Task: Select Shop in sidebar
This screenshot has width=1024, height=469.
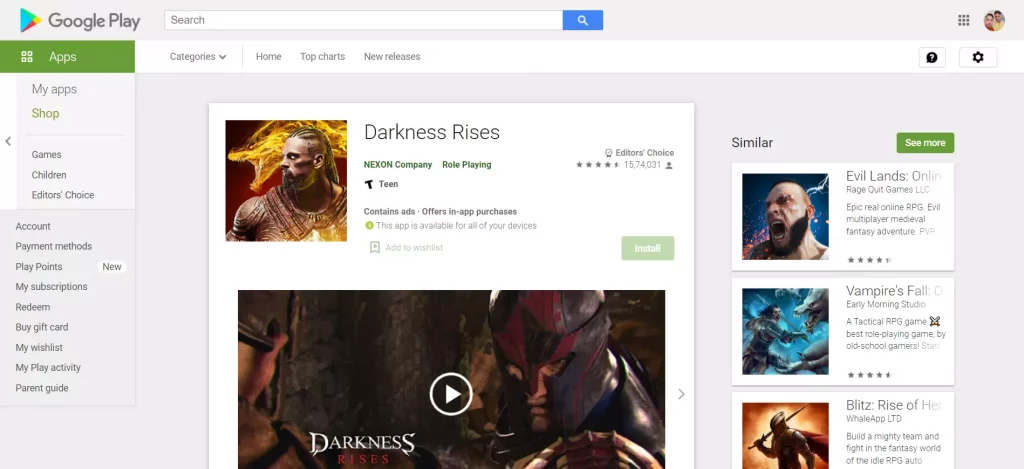Action: click(x=45, y=114)
